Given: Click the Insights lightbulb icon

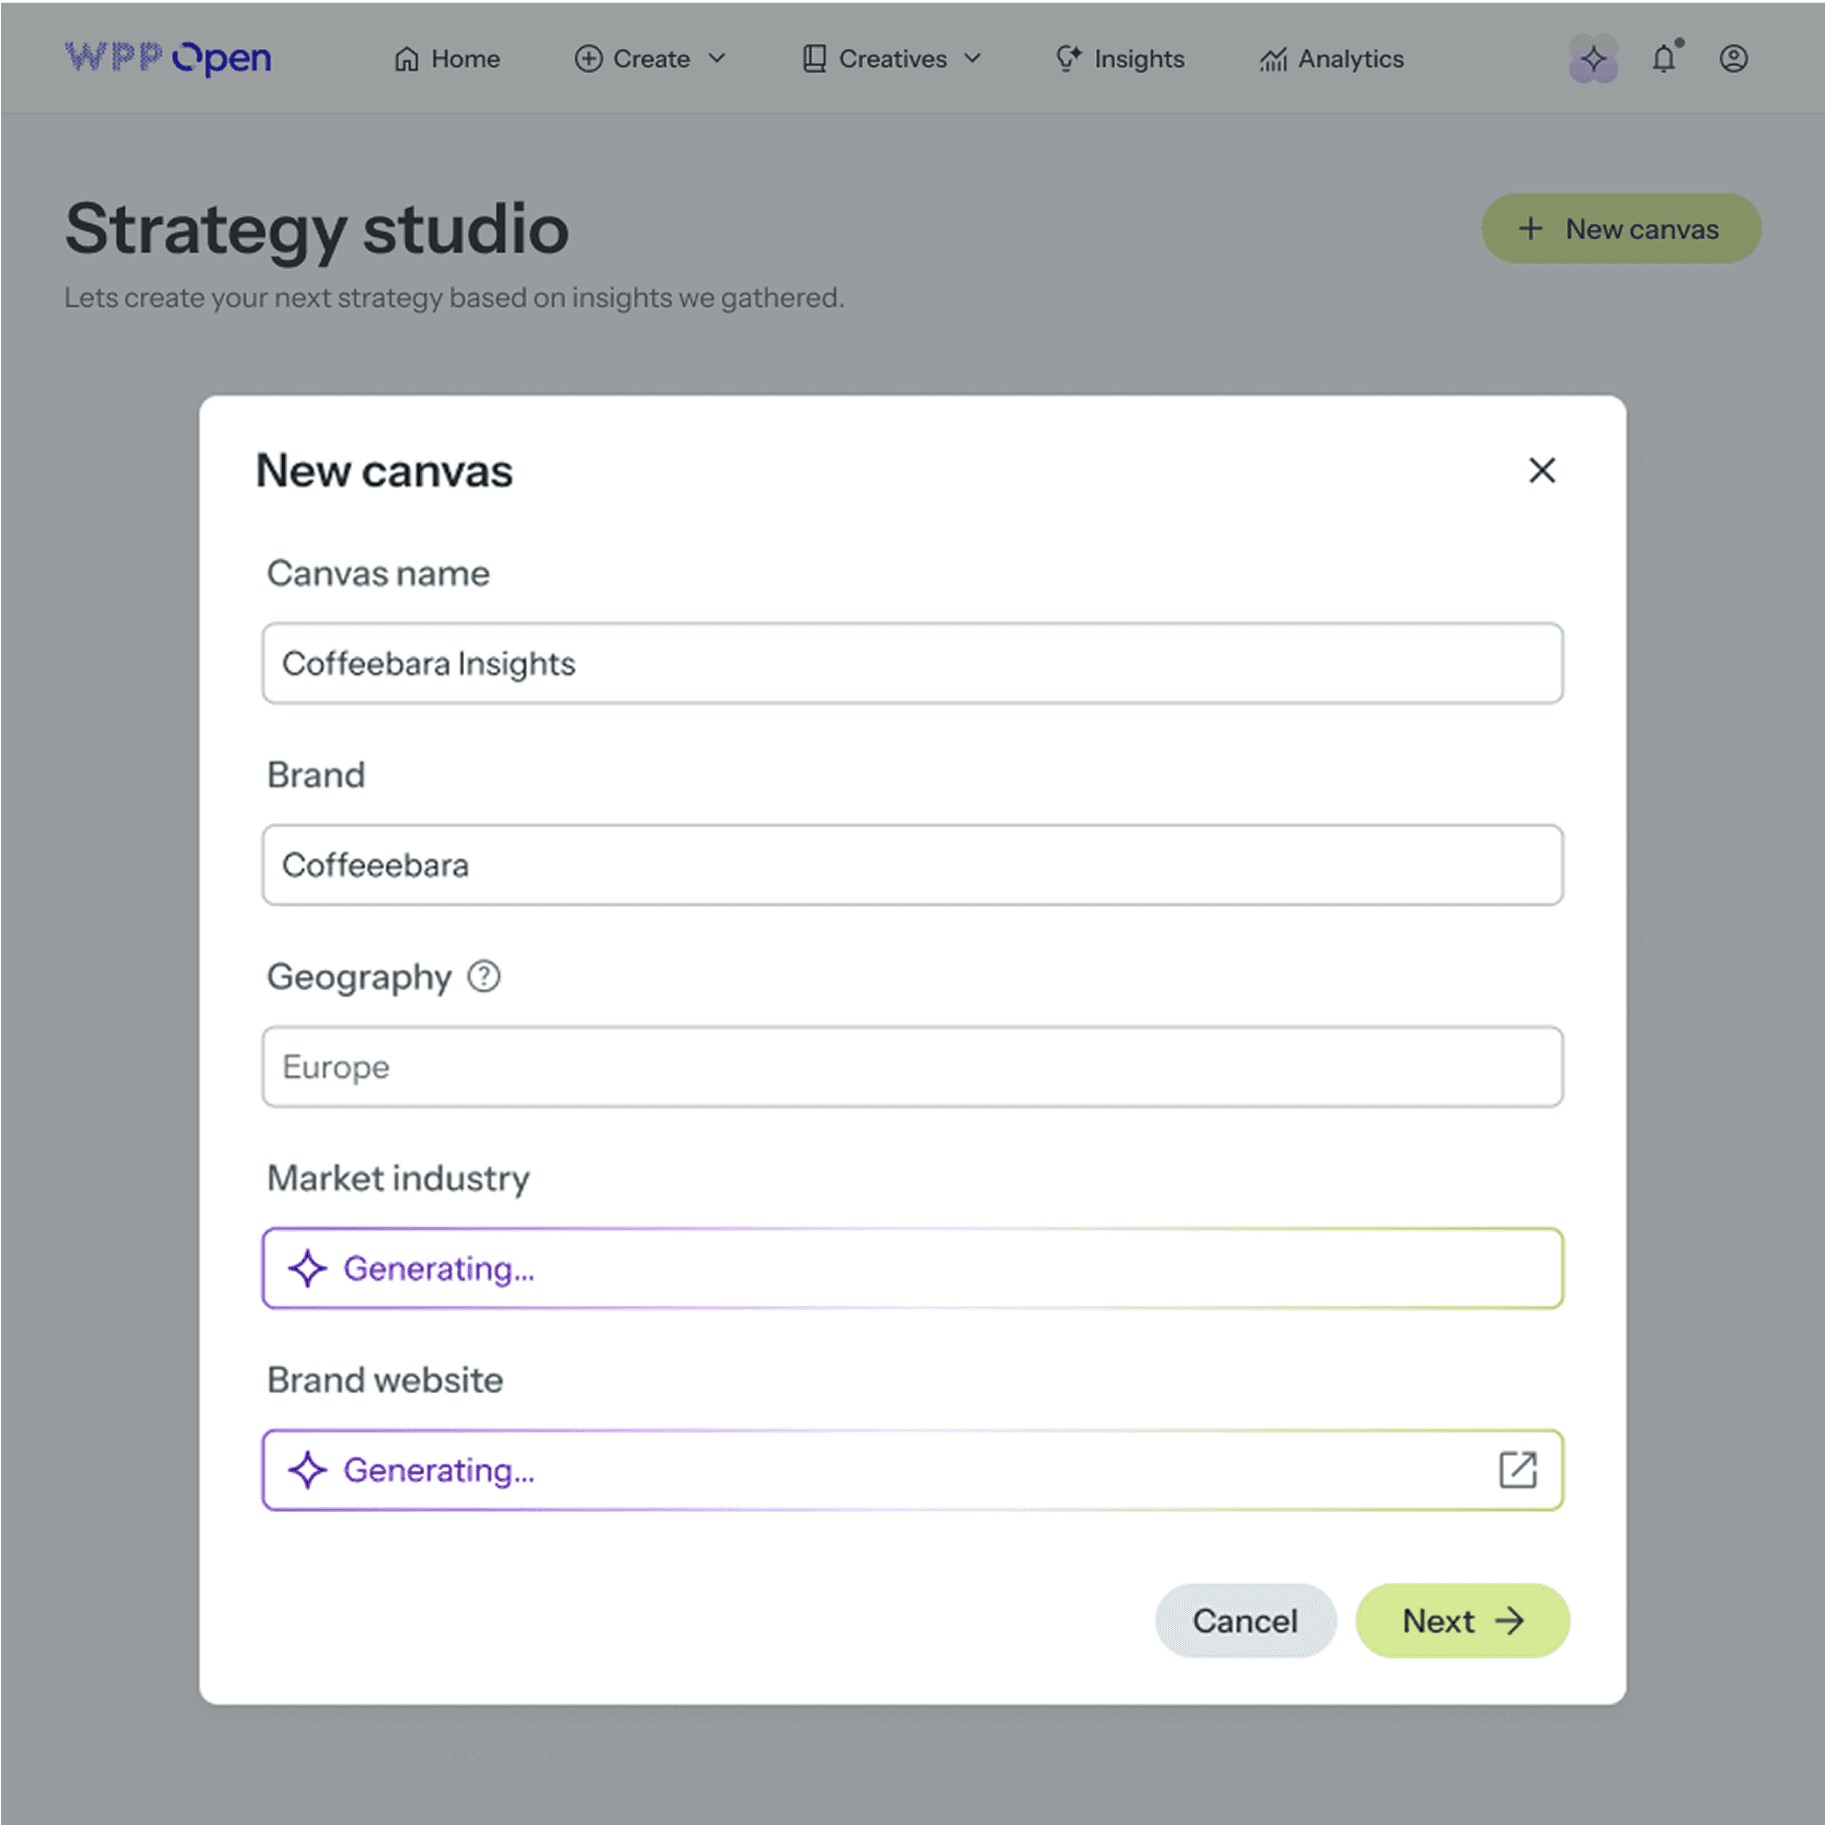Looking at the screenshot, I should pos(1068,59).
